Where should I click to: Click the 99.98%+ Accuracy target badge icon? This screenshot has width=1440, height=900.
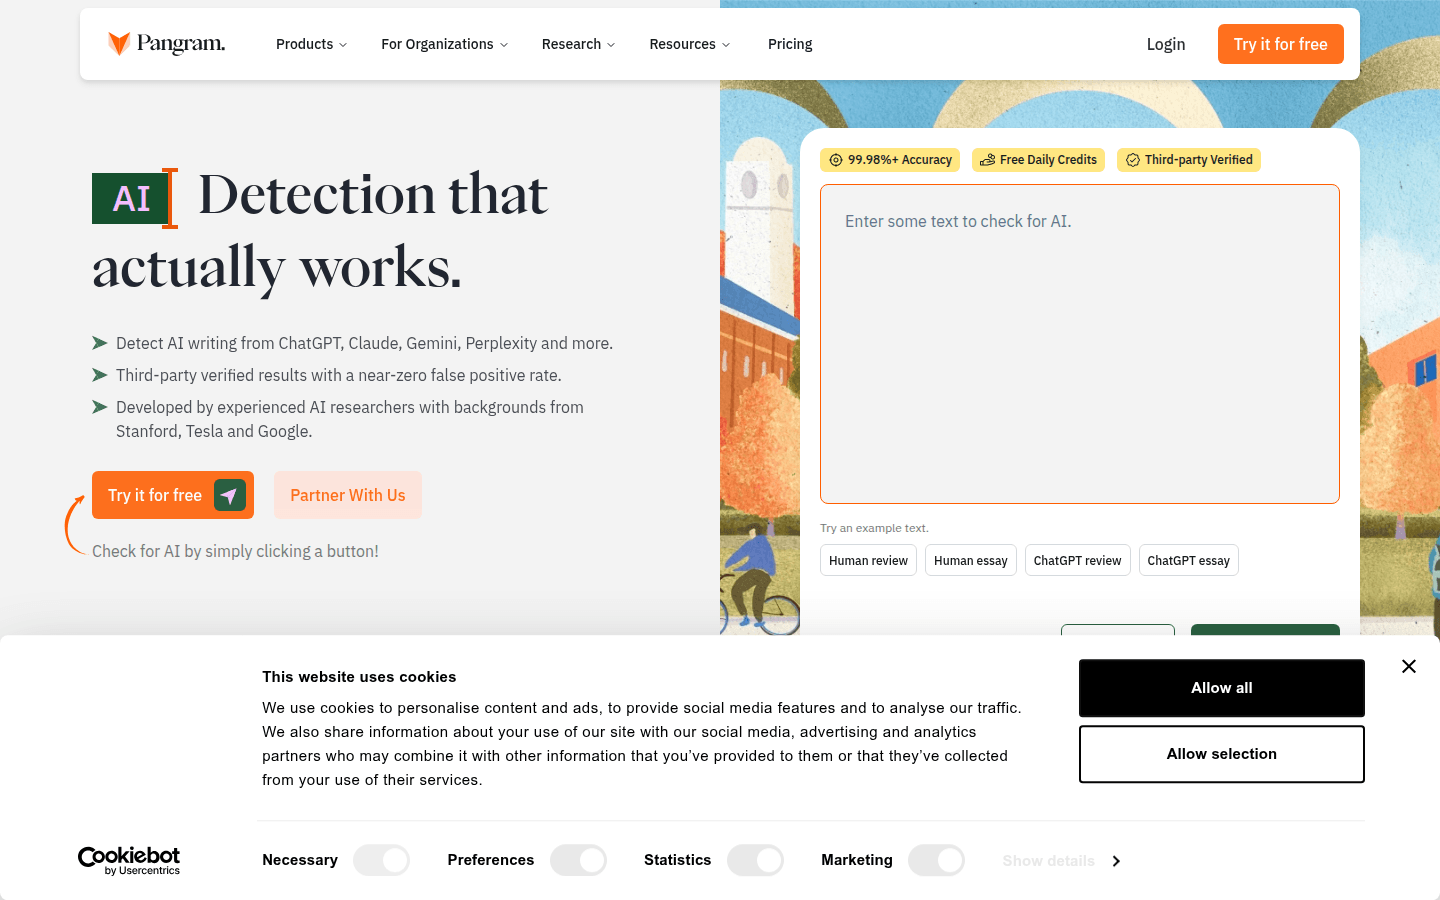pyautogui.click(x=835, y=159)
